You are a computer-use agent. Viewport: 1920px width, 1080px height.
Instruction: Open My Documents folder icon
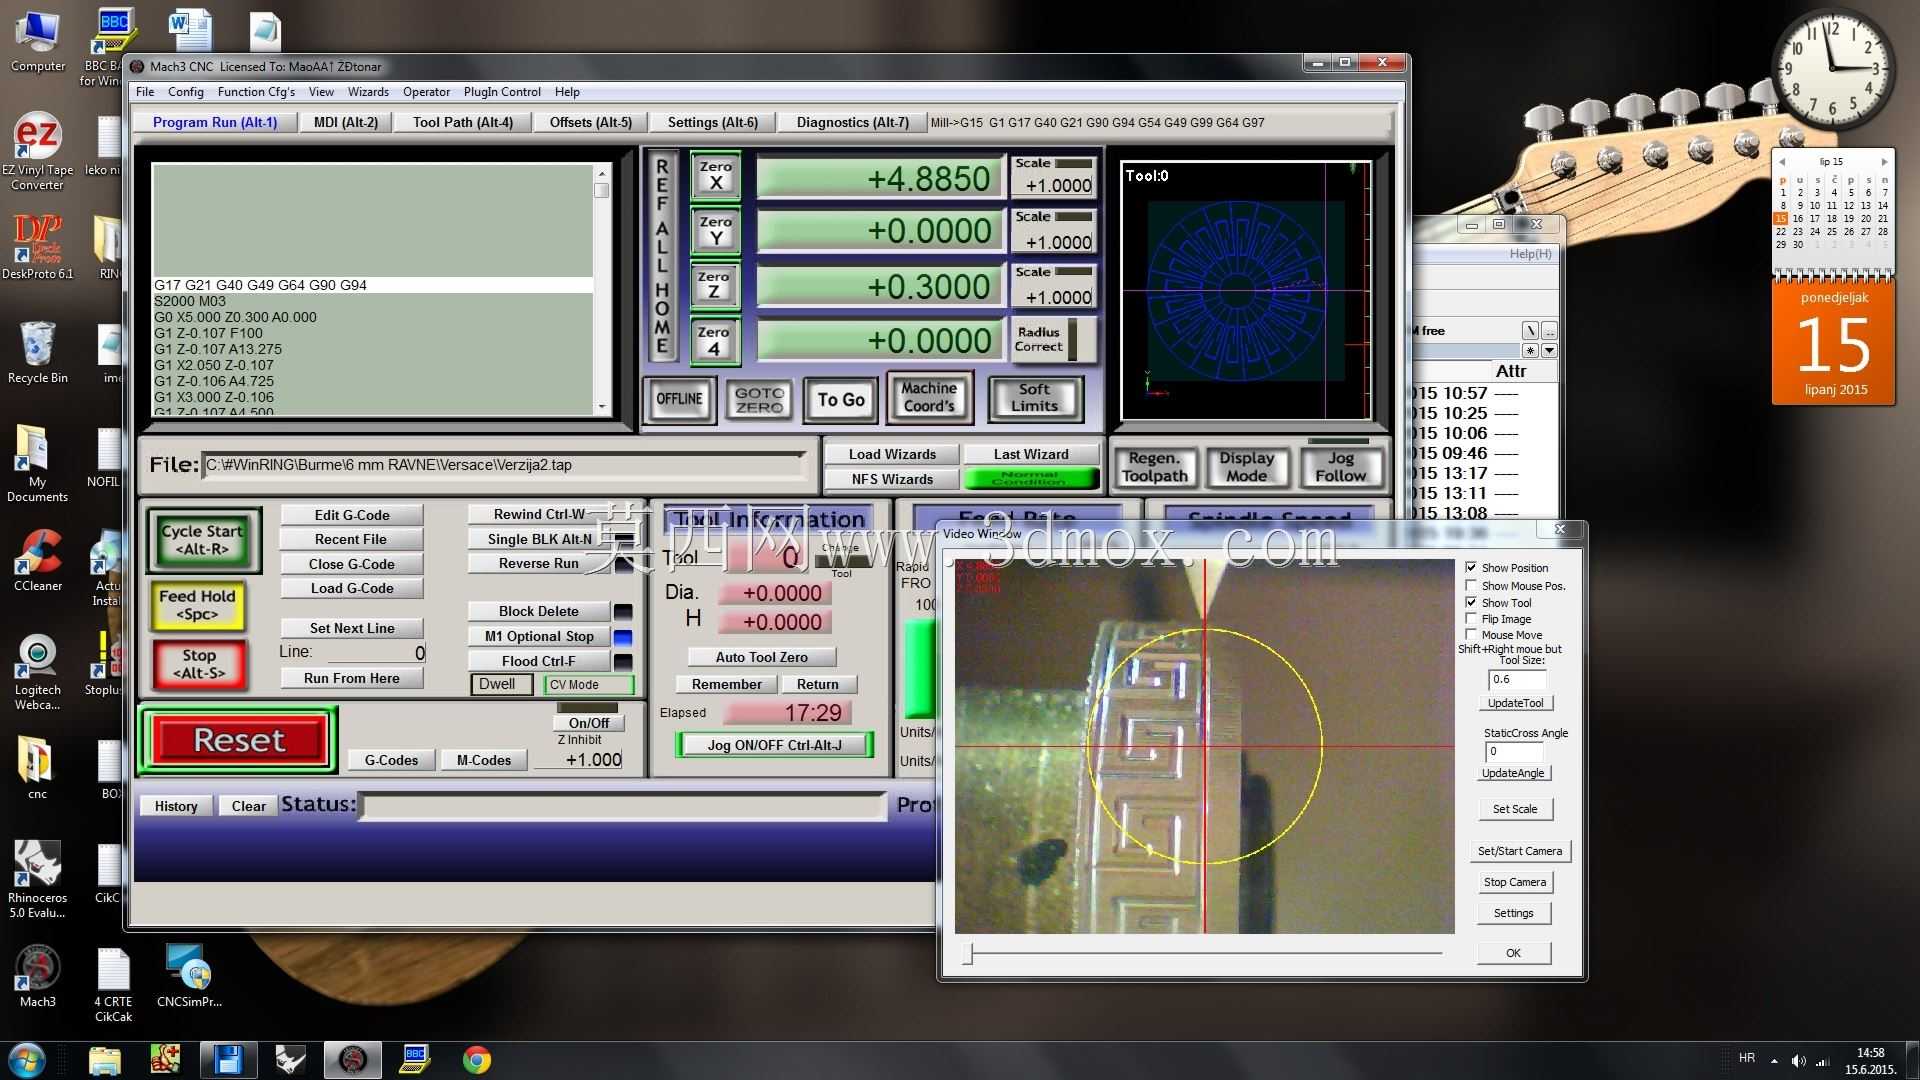click(x=38, y=463)
